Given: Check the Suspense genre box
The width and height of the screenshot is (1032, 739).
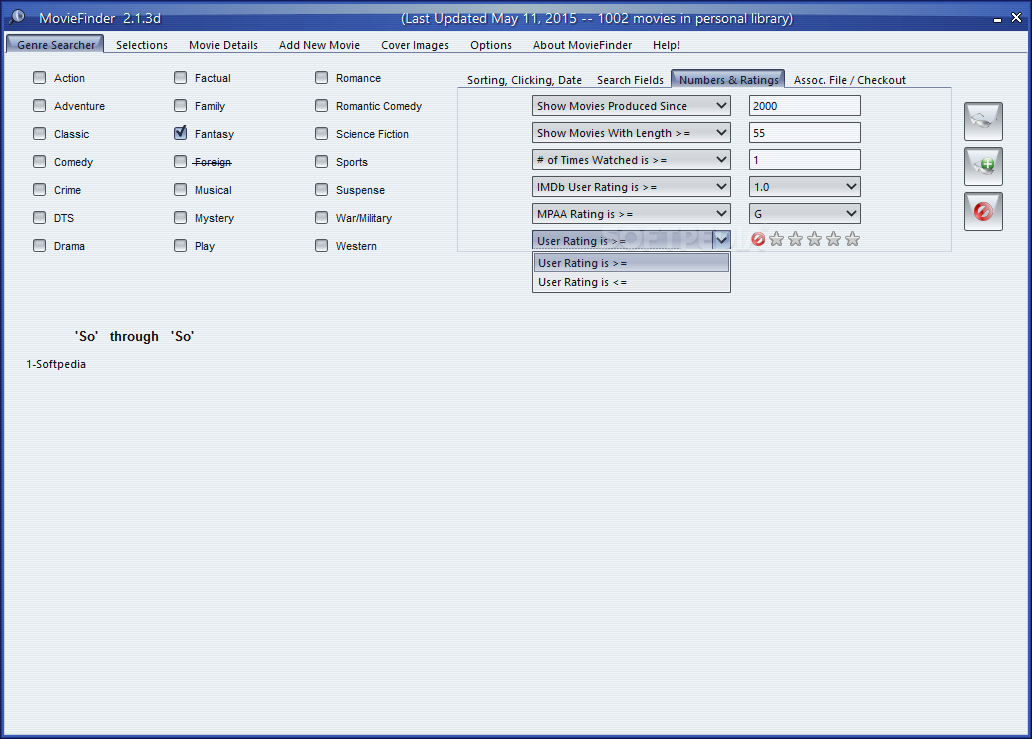Looking at the screenshot, I should [x=321, y=190].
